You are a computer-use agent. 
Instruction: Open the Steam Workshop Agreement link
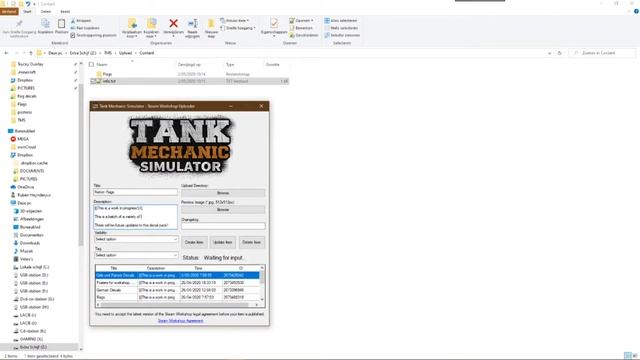click(x=180, y=321)
